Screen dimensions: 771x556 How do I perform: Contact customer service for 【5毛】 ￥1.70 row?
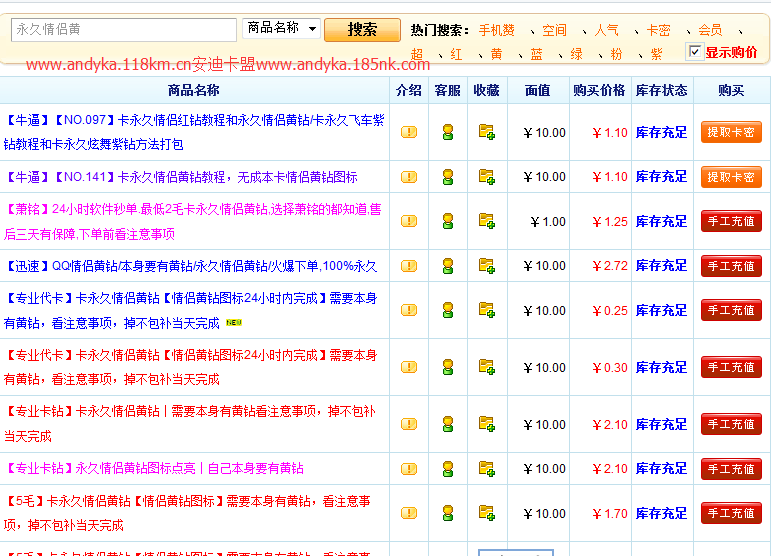(447, 513)
